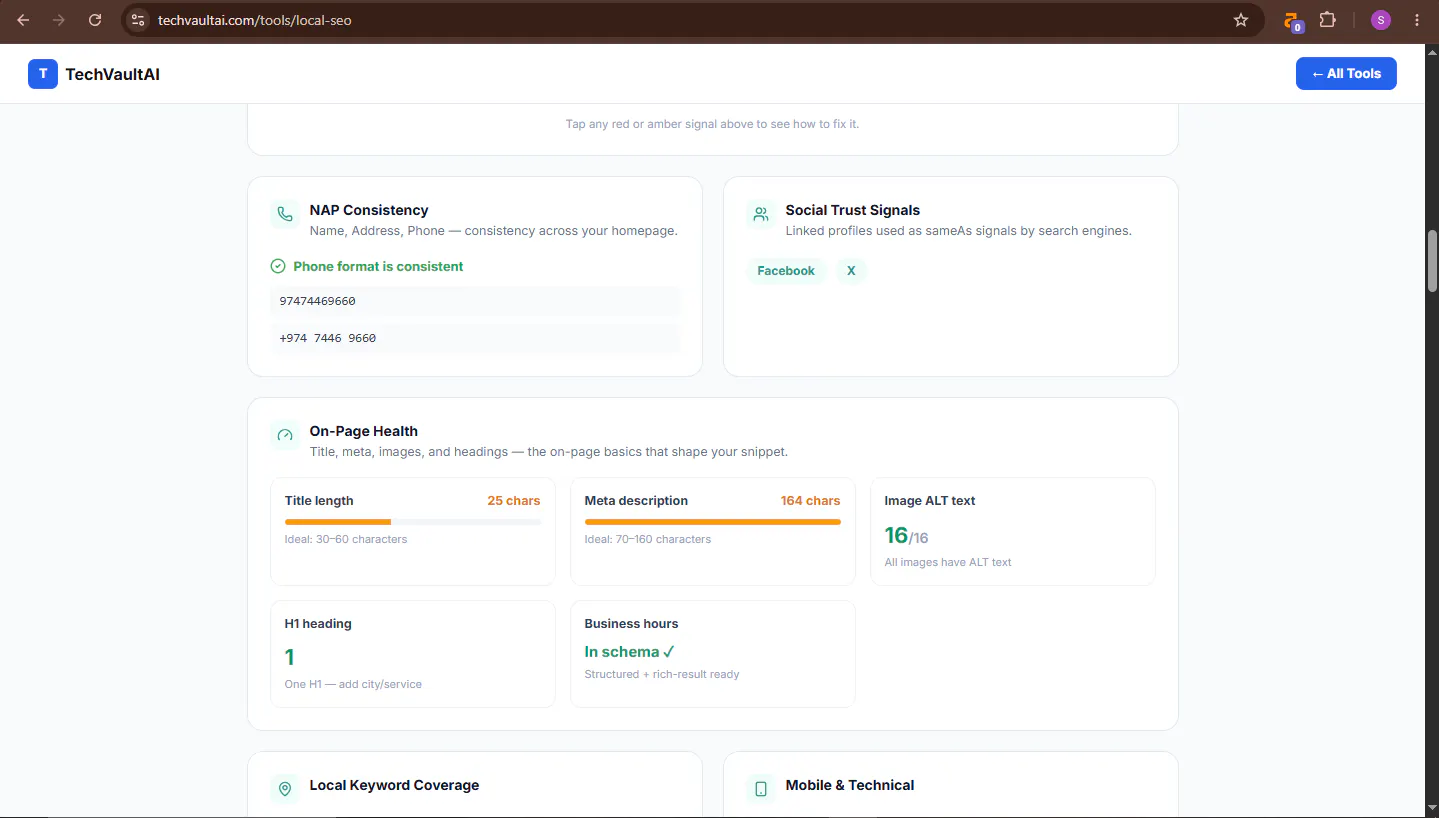Click the 164 chars value
The width and height of the screenshot is (1439, 818).
pyautogui.click(x=811, y=501)
